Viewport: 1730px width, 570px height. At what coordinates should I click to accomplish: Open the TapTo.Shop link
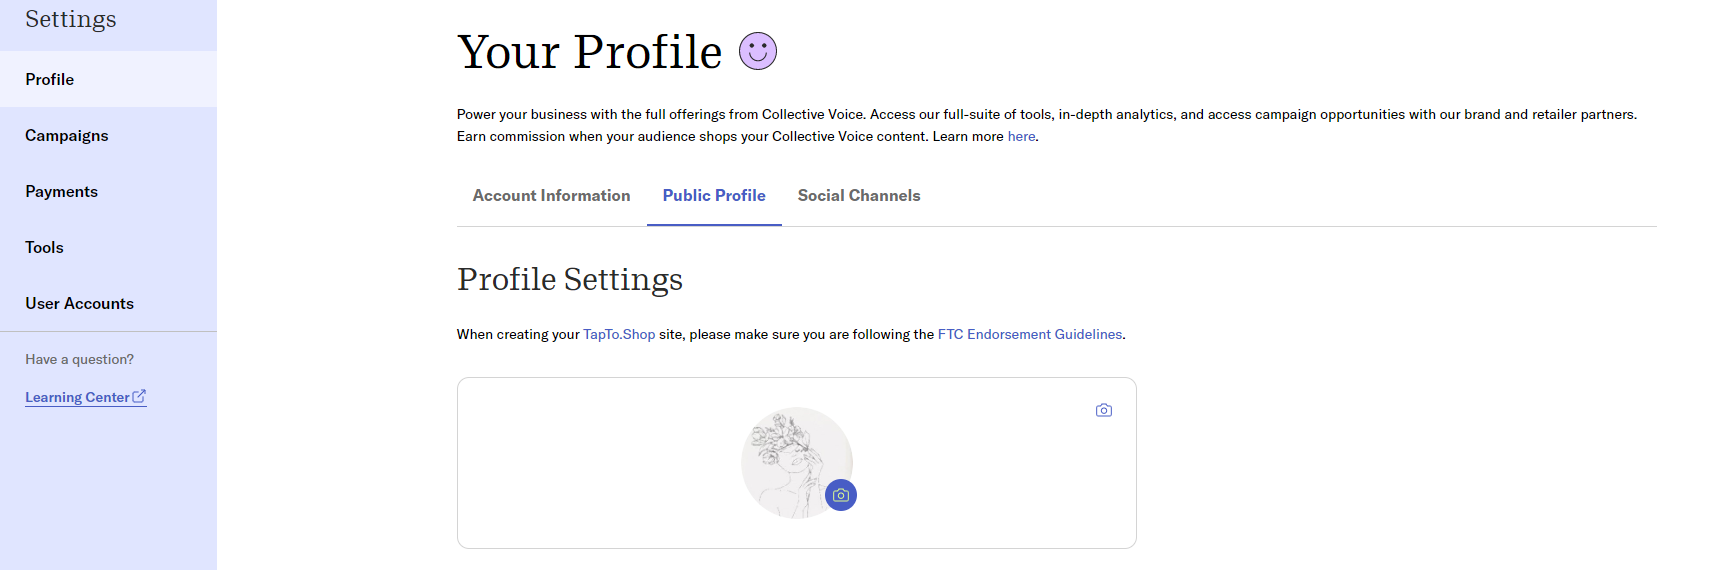pyautogui.click(x=619, y=334)
